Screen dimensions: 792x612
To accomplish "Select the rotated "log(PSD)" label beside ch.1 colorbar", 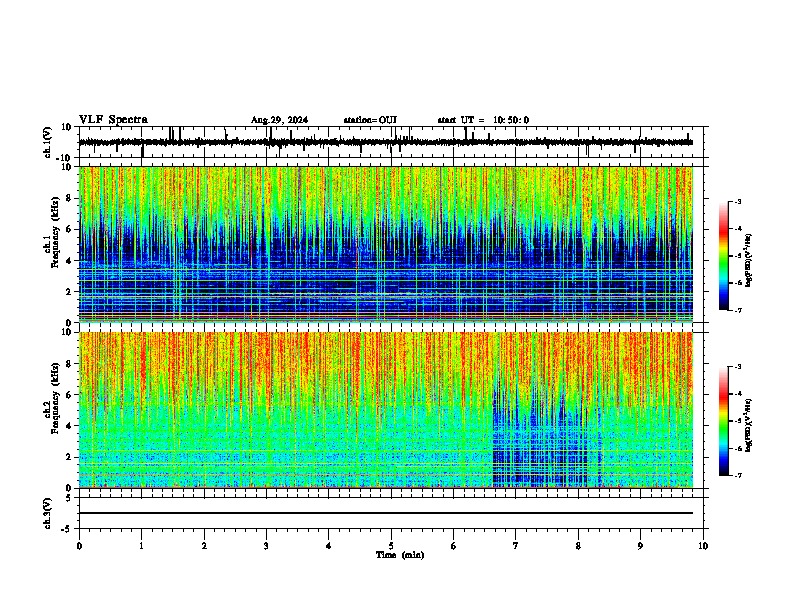I will point(748,260).
